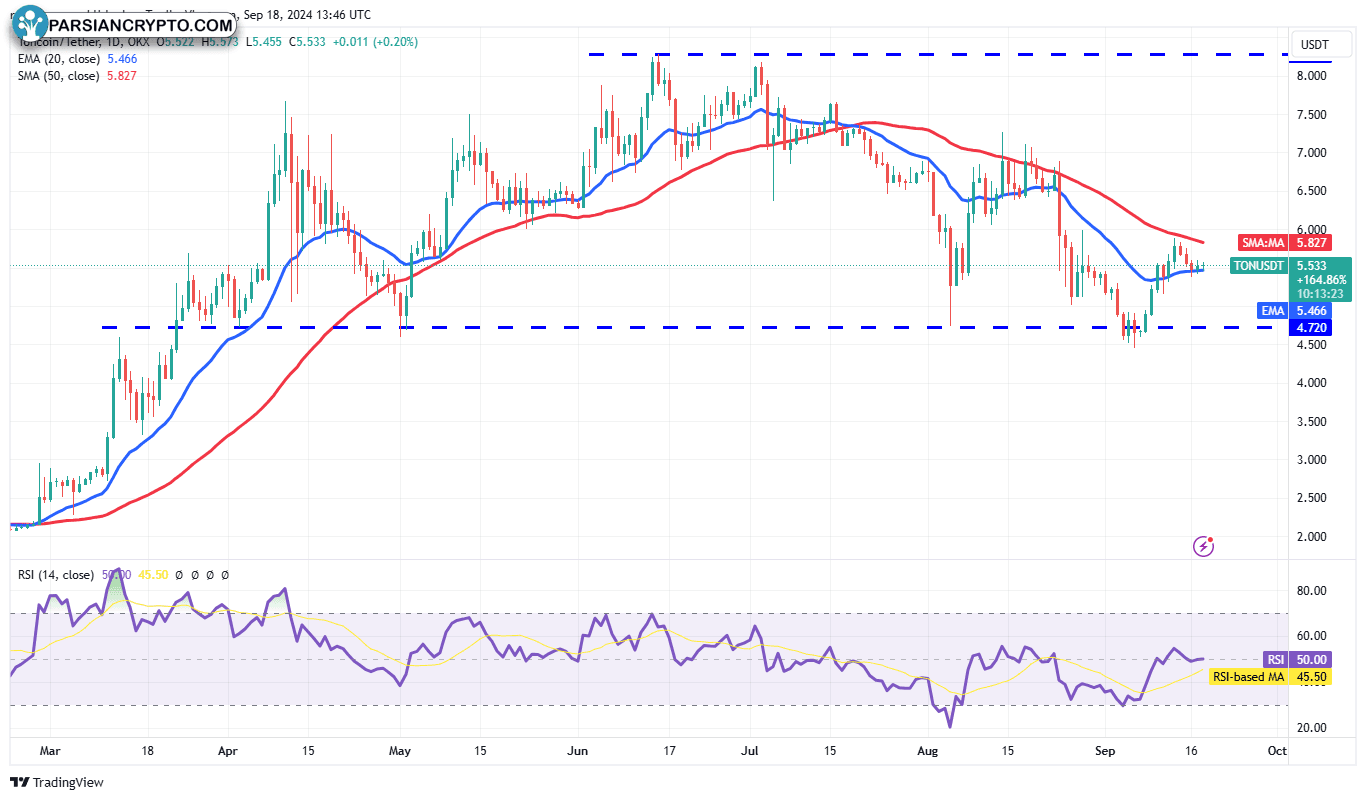Screen dimensions: 1366x800
Task: Click the Mar date label on time axis
Action: tap(52, 750)
